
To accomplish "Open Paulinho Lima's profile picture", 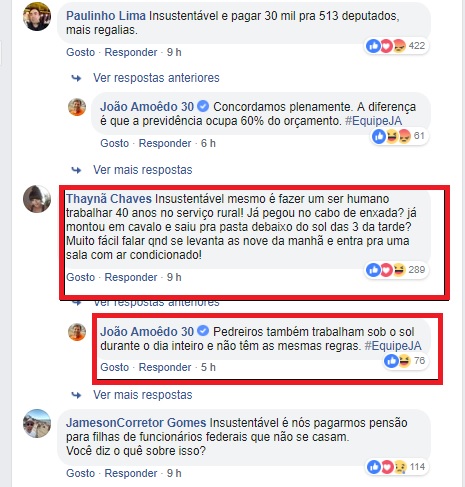I will (37, 17).
